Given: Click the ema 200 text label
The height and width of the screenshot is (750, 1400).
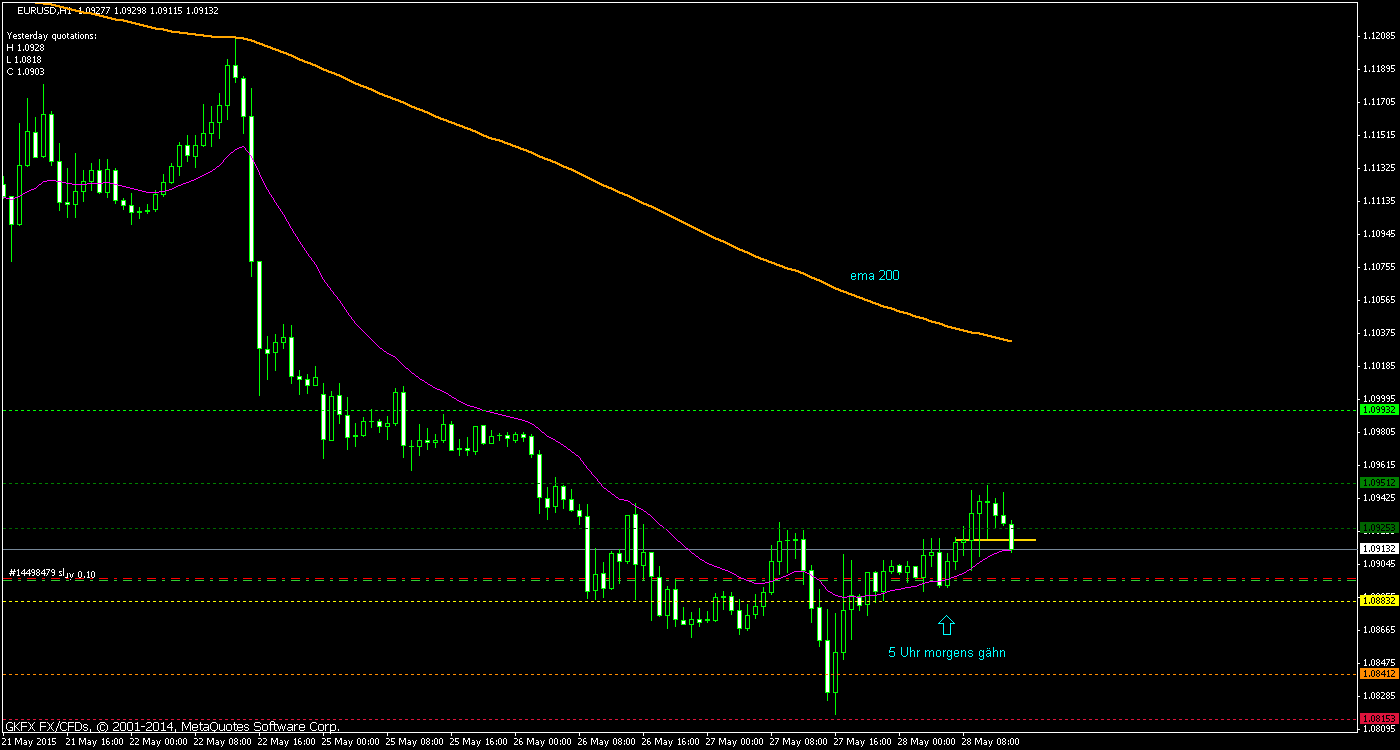Looking at the screenshot, I should pos(874,275).
